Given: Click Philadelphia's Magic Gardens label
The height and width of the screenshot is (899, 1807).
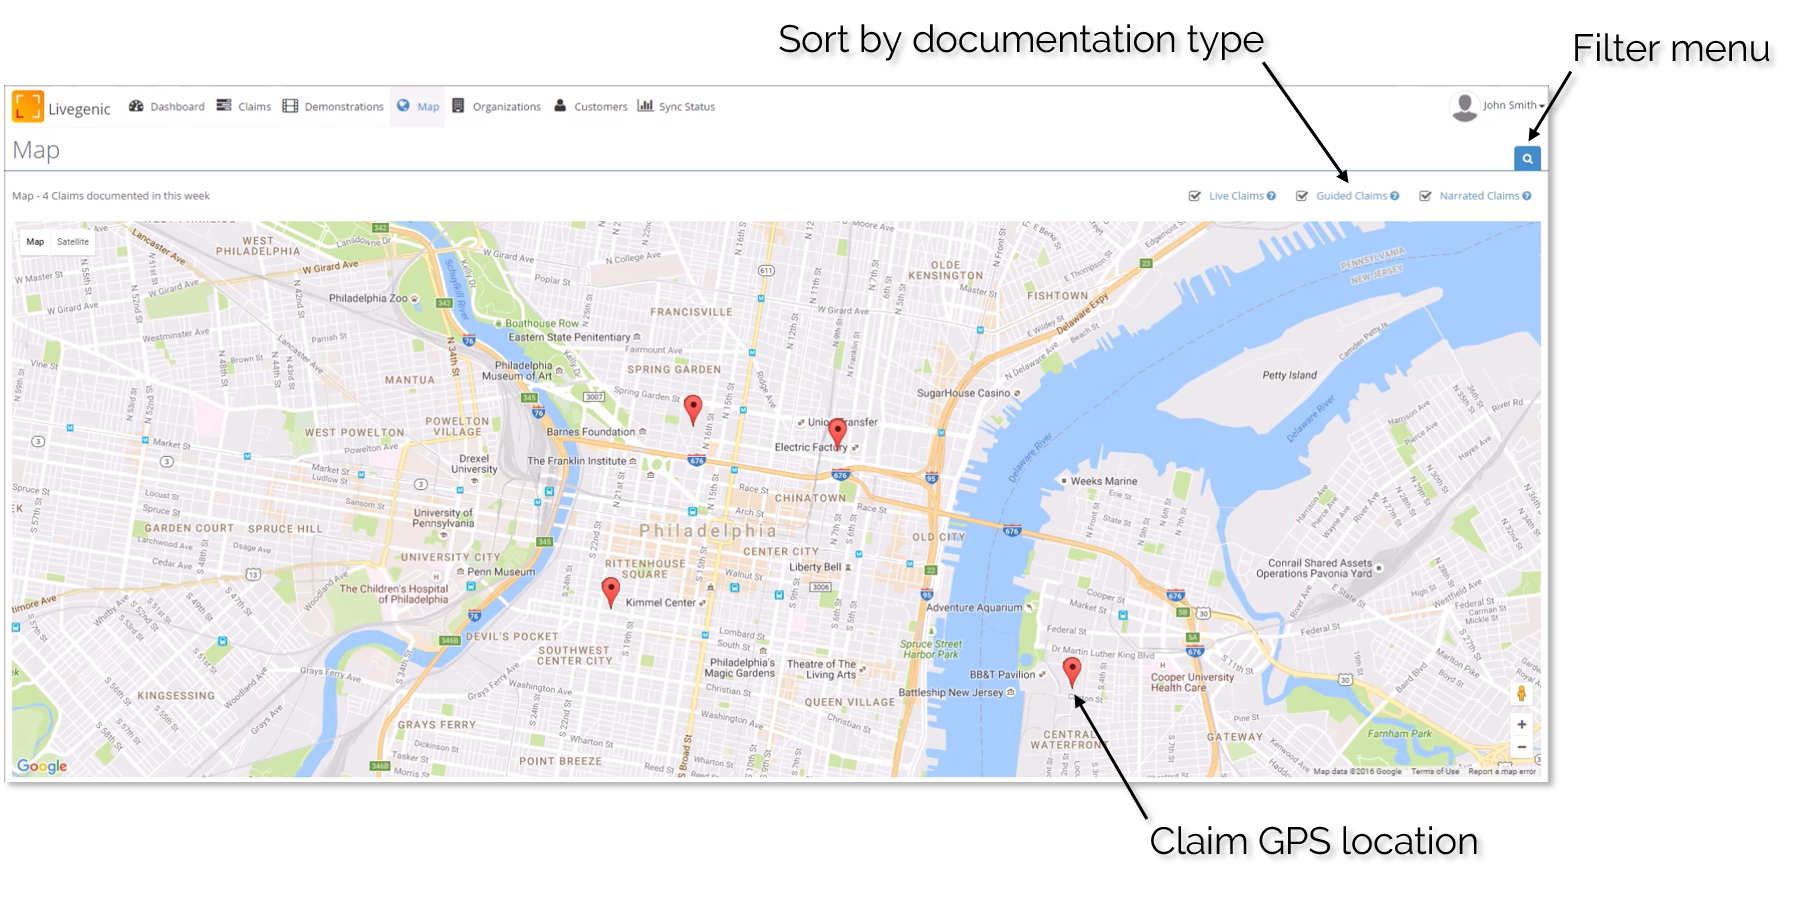Looking at the screenshot, I should pos(742,668).
